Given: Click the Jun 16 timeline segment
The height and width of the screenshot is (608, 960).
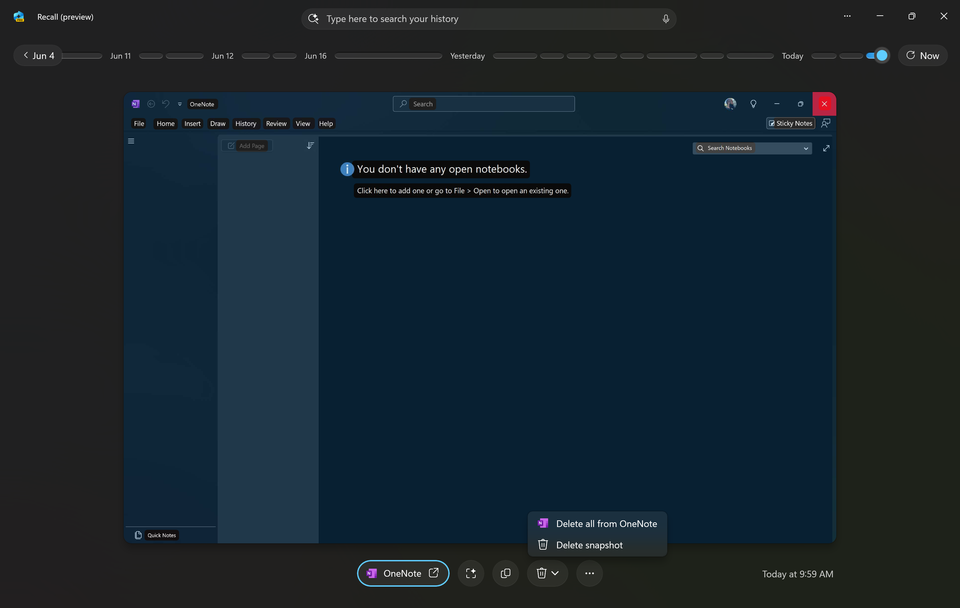Looking at the screenshot, I should pyautogui.click(x=317, y=55).
